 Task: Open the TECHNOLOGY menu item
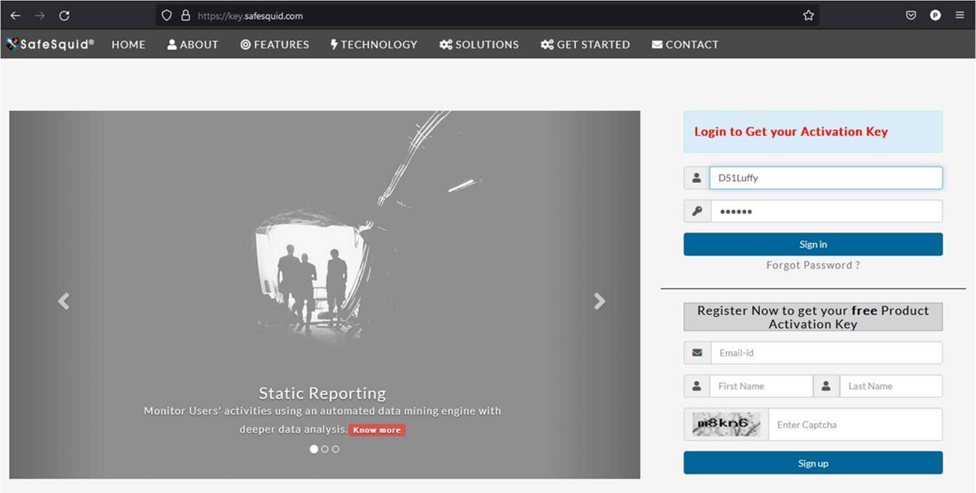[374, 45]
